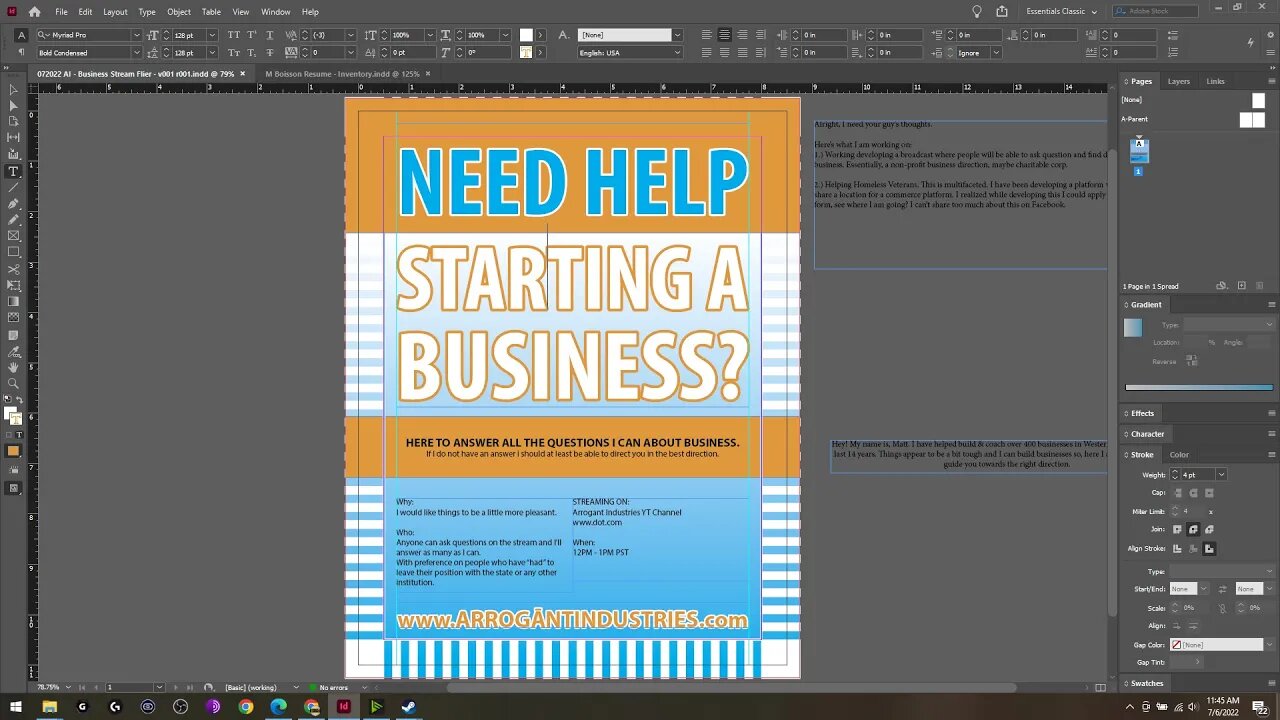Click the Strikethrough text button
1280x720 pixels.
(270, 52)
